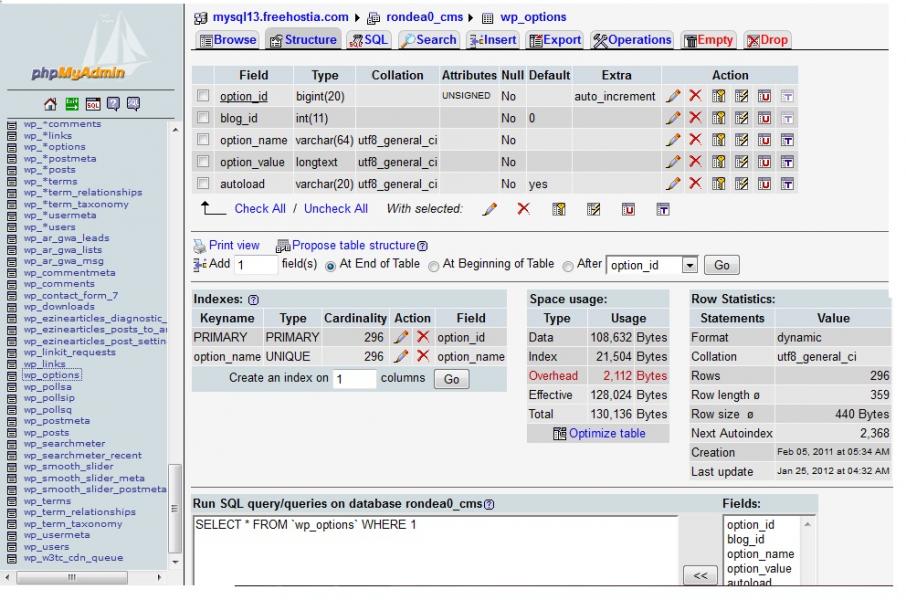
Task: Click the Drop table tab
Action: (x=767, y=40)
